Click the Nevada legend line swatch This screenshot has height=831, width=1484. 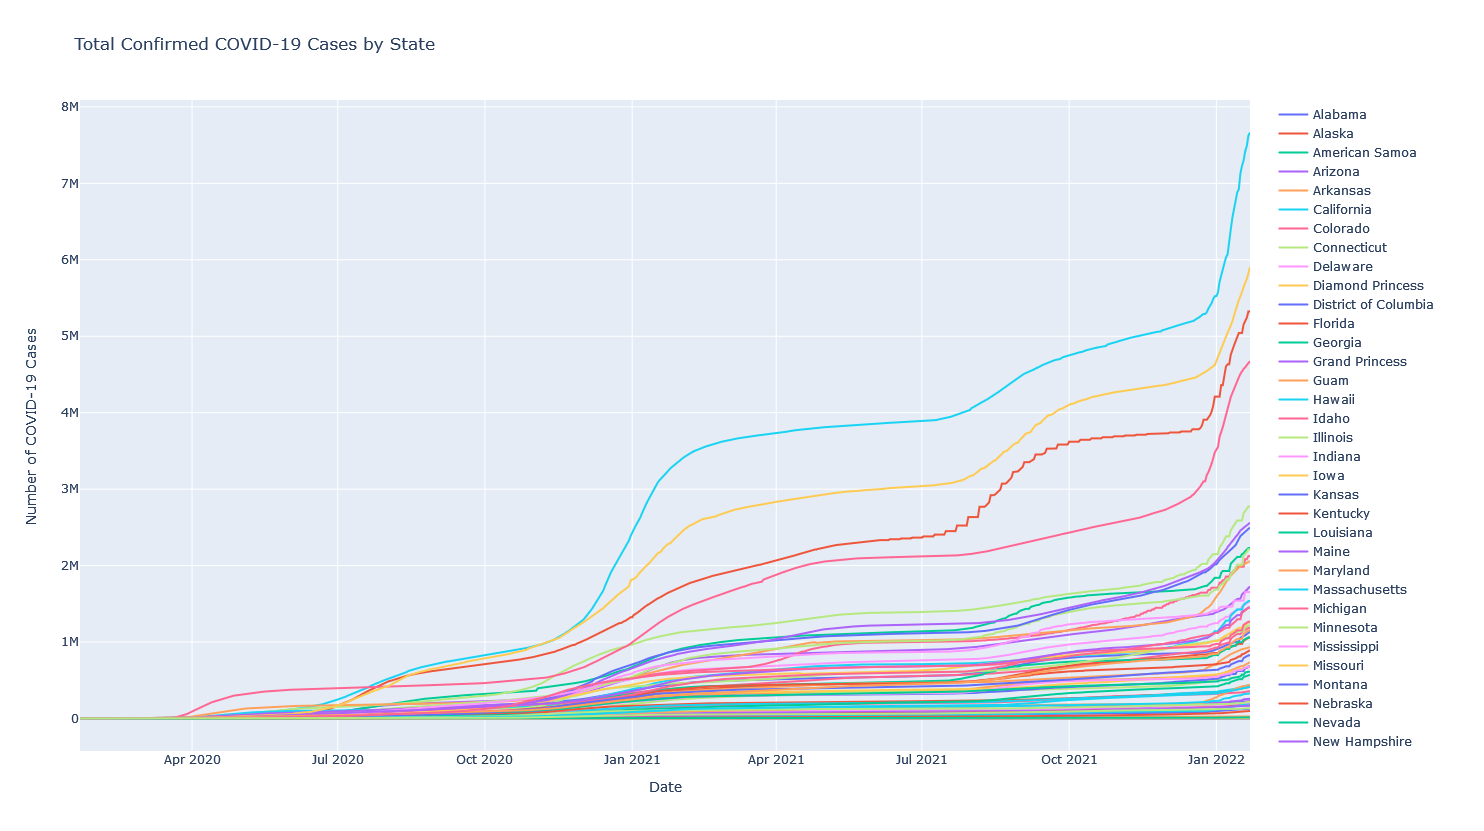(x=1293, y=723)
